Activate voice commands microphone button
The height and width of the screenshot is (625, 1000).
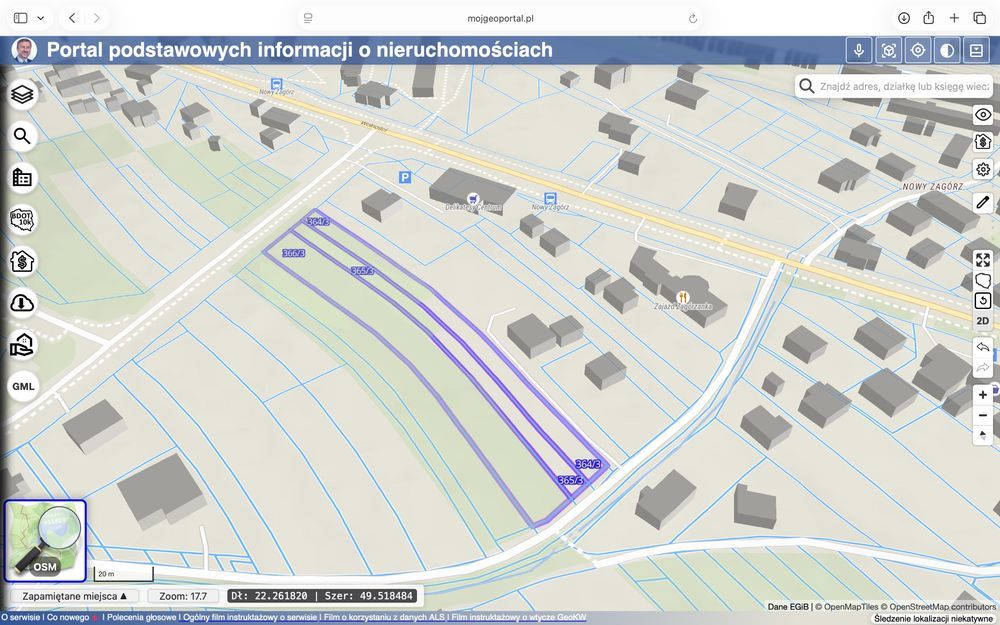pyautogui.click(x=859, y=50)
